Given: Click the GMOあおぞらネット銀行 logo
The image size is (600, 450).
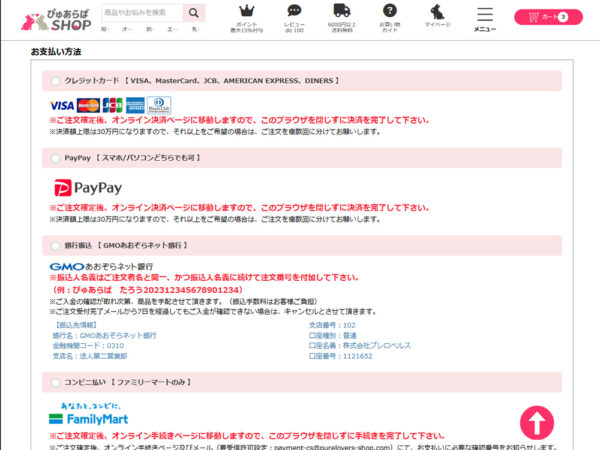Looking at the screenshot, I should point(101,266).
